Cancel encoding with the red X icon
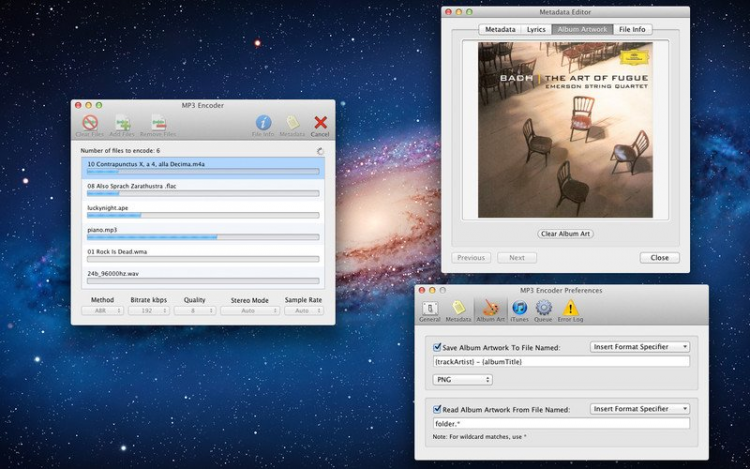The width and height of the screenshot is (750, 469). [320, 124]
